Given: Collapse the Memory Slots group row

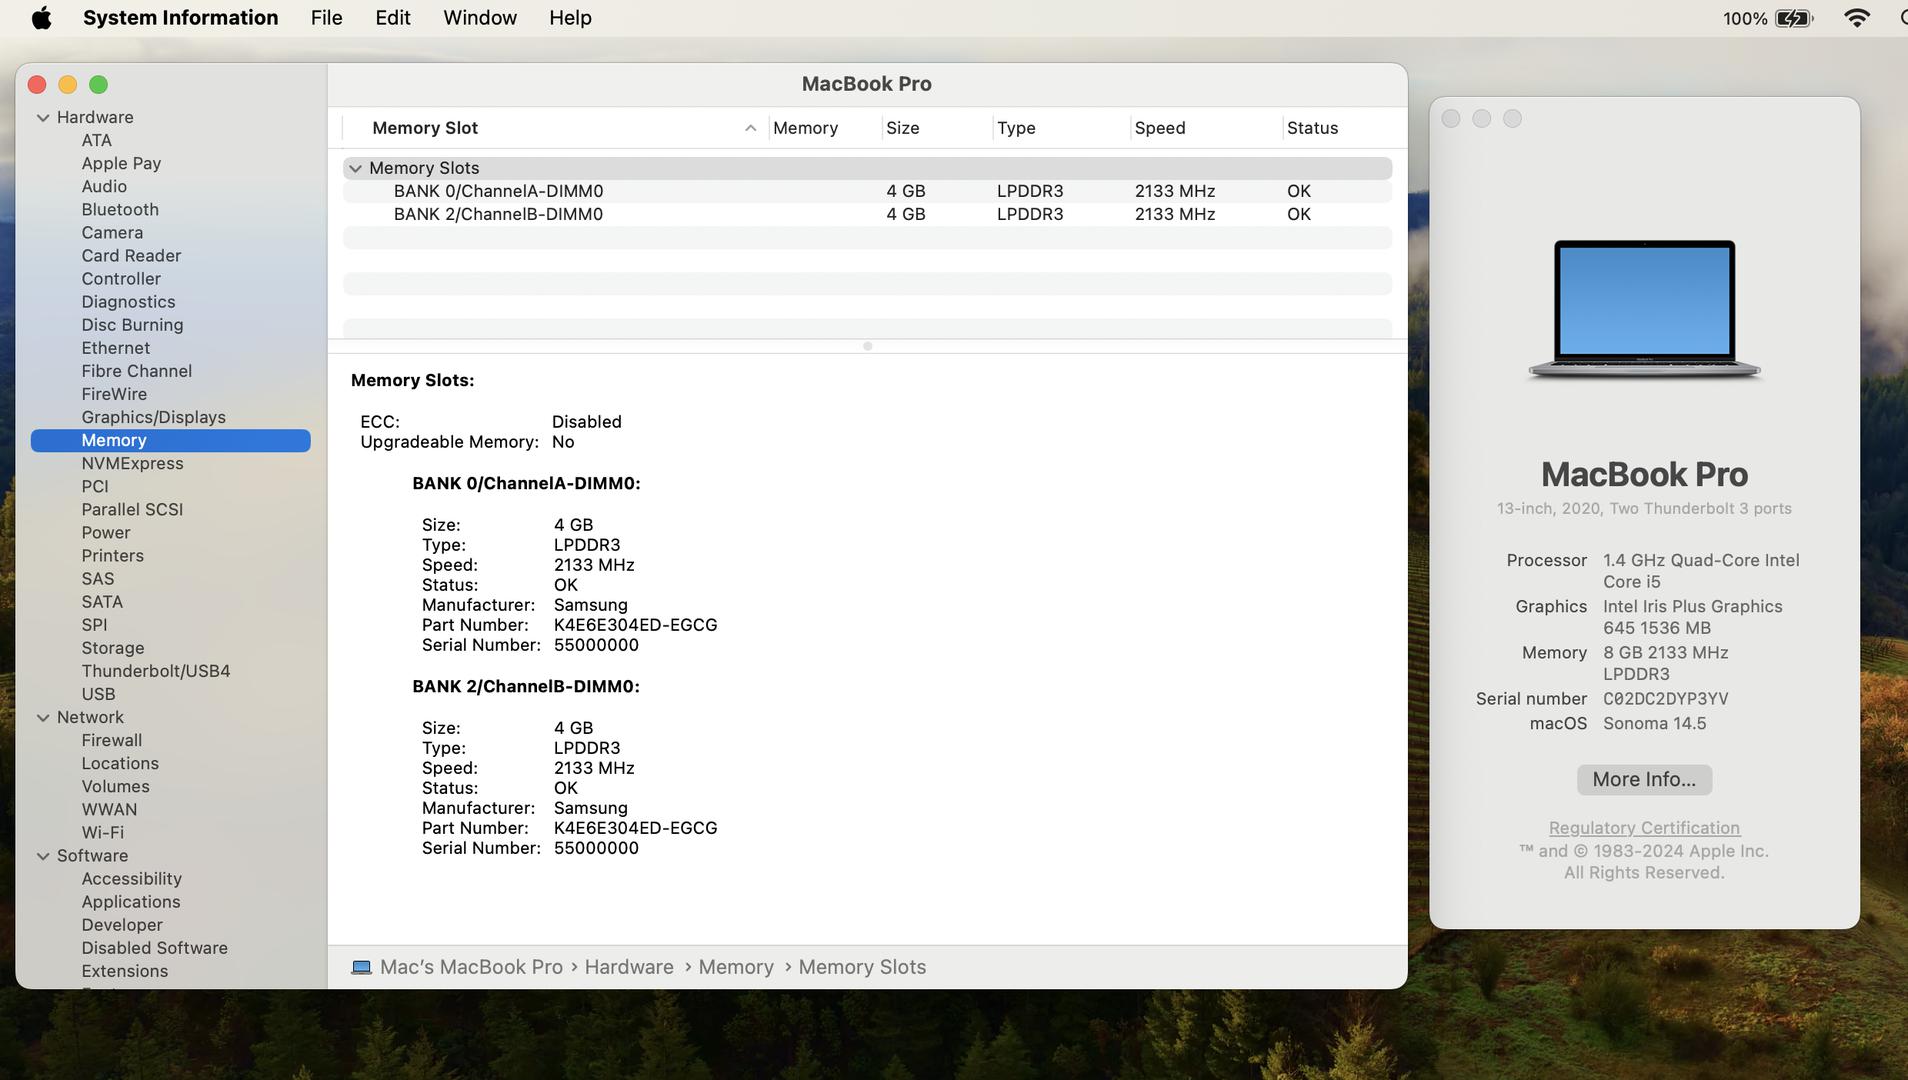Looking at the screenshot, I should click(x=355, y=168).
